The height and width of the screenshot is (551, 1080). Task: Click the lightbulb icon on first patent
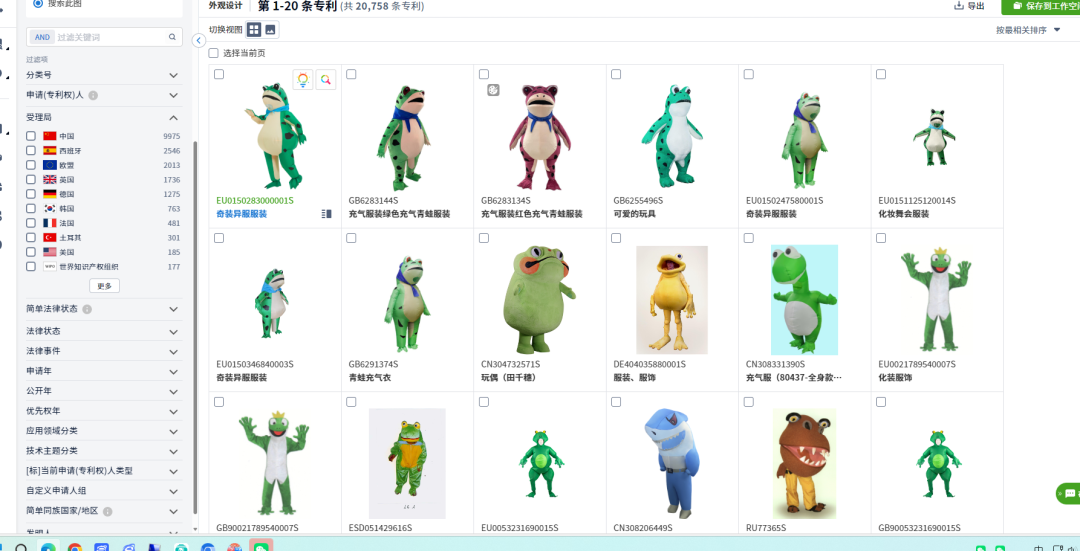click(x=302, y=80)
